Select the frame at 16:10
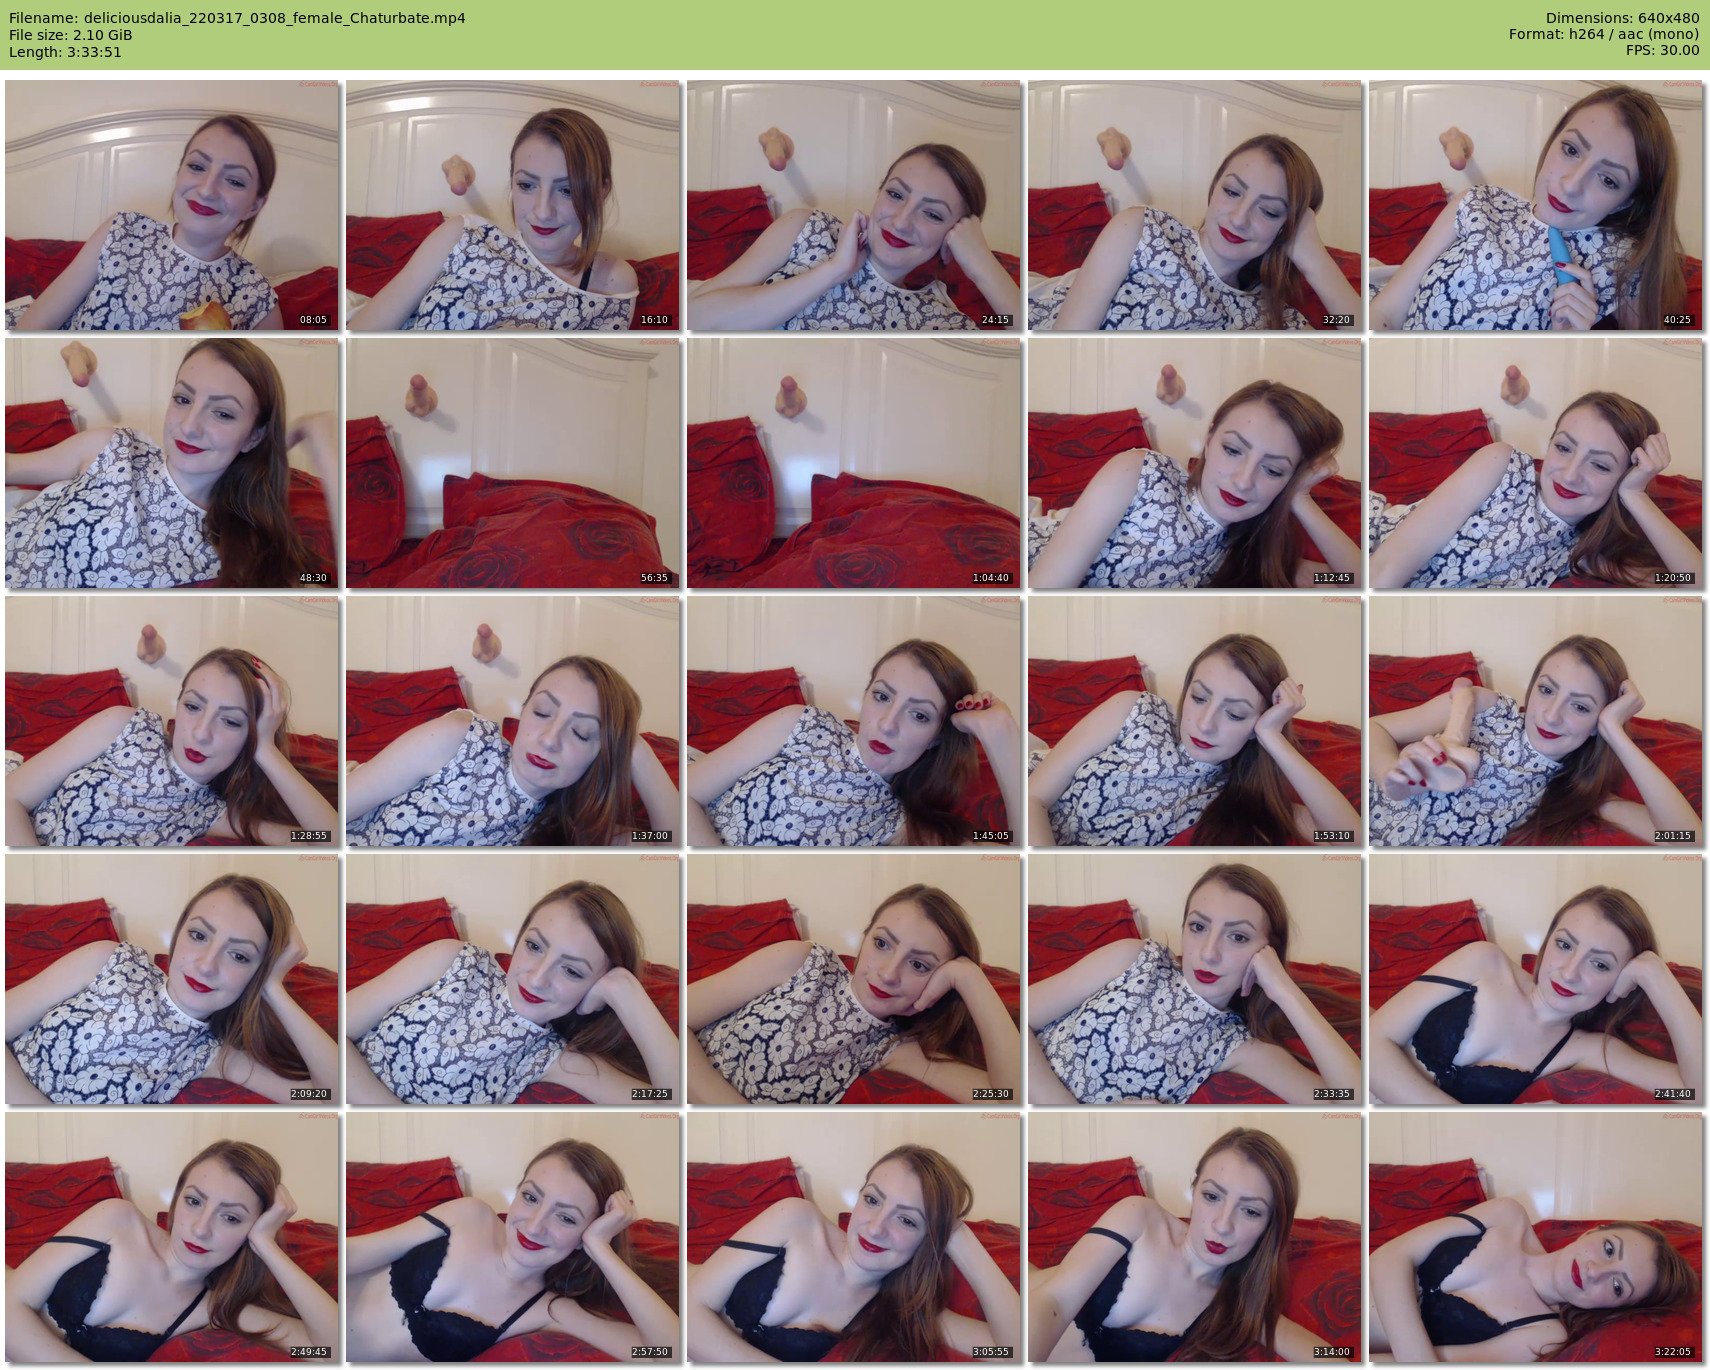Viewport: 1710px width, 1370px height. [513, 205]
